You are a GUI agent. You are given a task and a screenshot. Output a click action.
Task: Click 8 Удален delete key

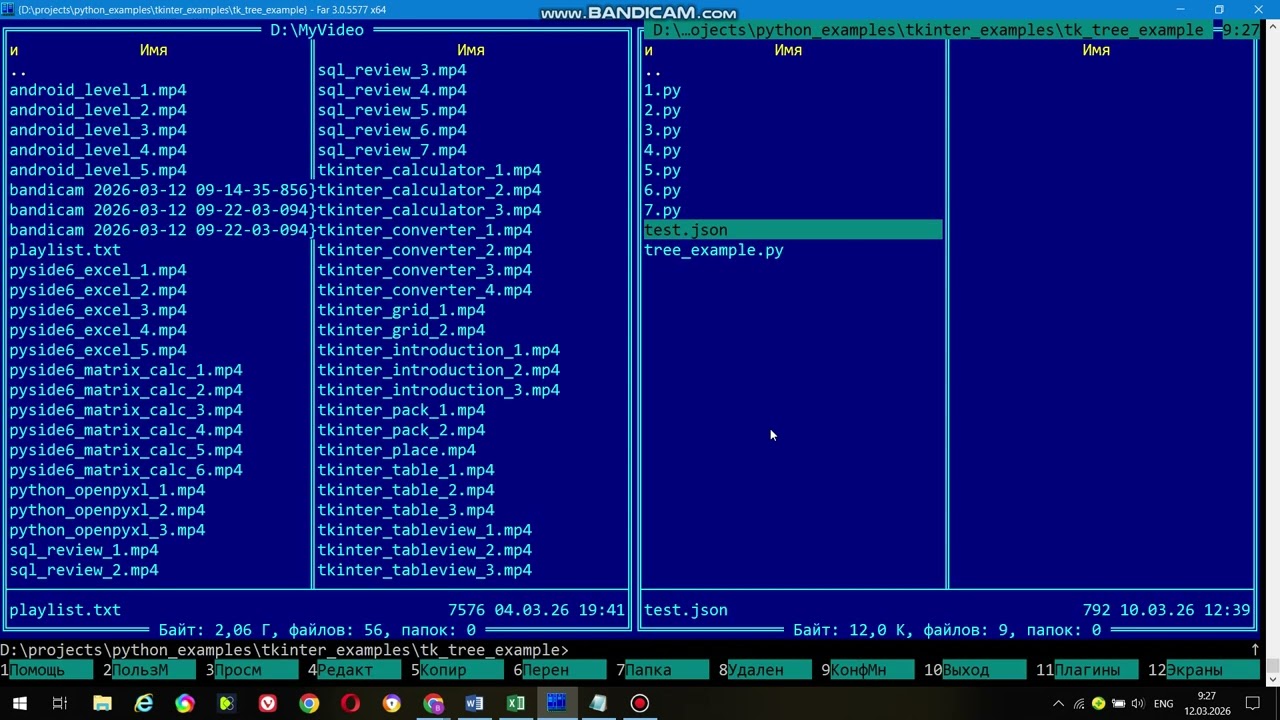tap(765, 670)
